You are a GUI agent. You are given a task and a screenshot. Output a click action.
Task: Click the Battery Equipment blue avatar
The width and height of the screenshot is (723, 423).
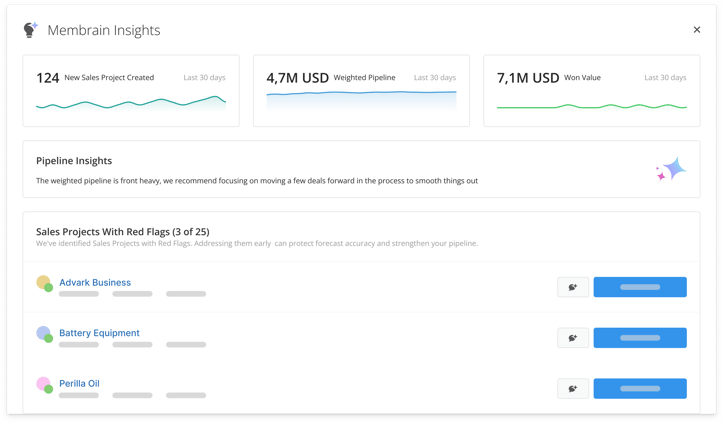click(x=44, y=334)
